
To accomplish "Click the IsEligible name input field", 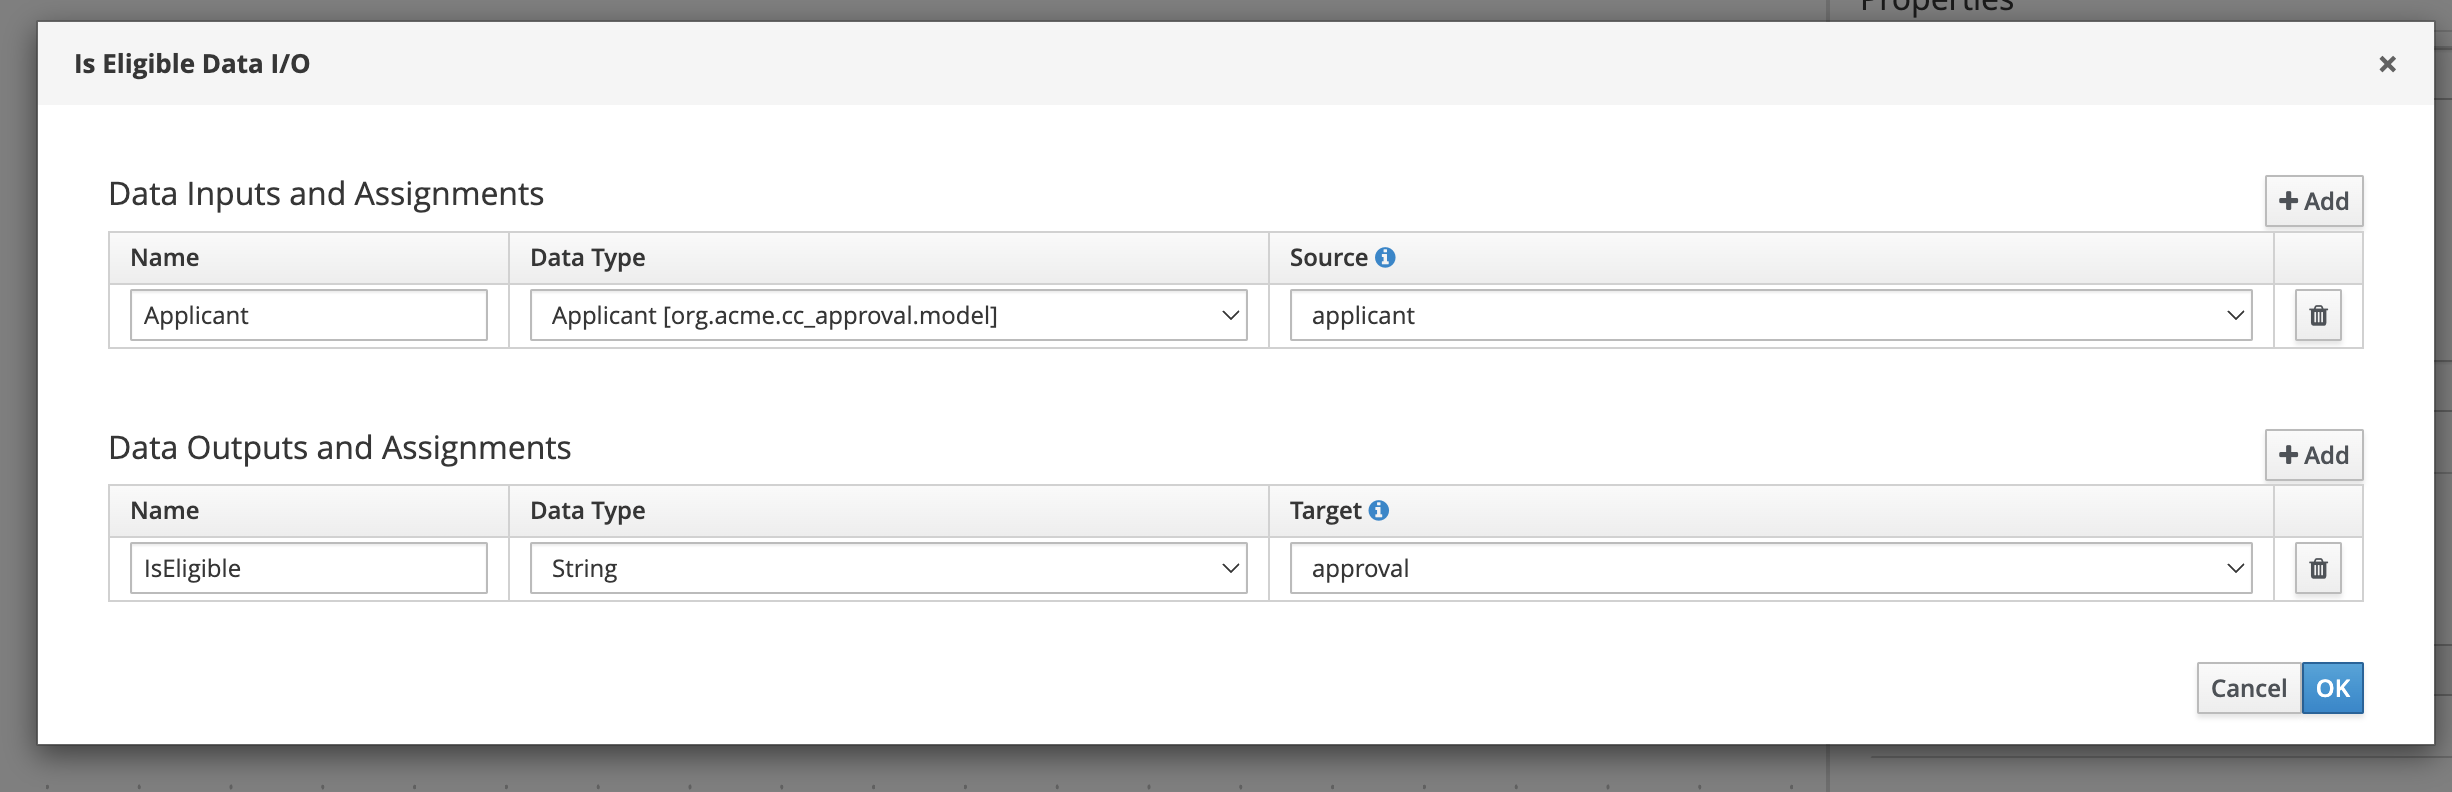I will click(x=309, y=569).
